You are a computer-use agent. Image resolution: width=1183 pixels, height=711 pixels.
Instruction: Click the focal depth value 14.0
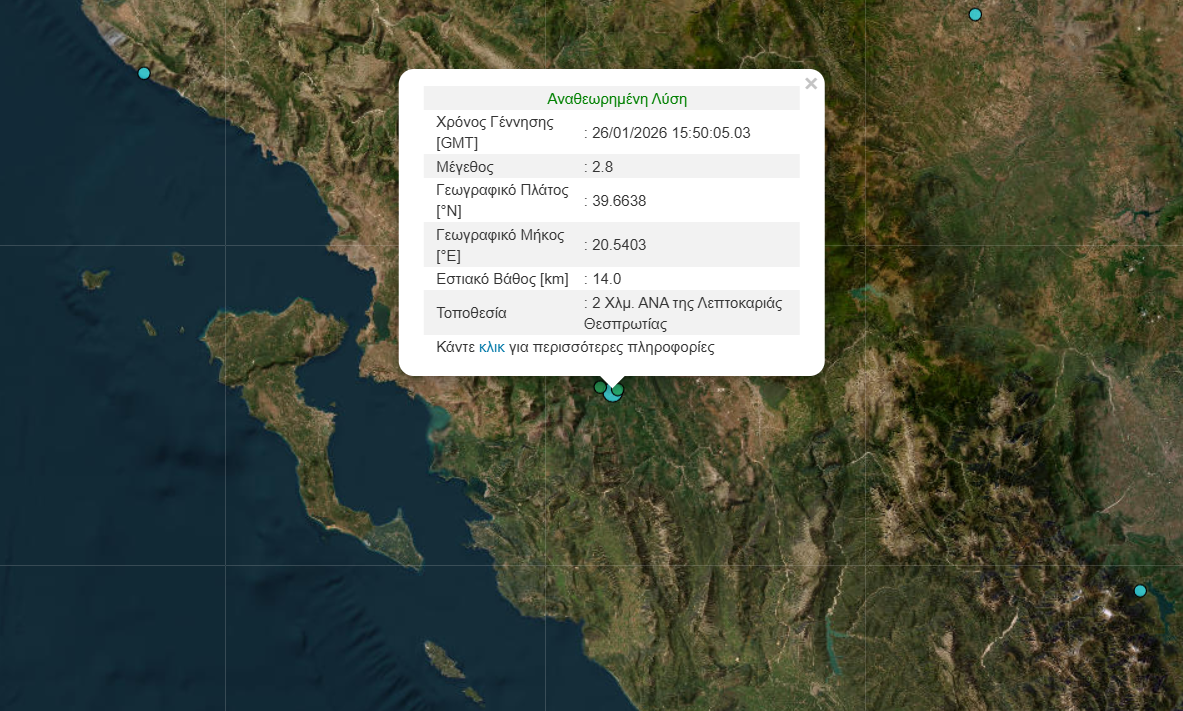click(x=605, y=279)
